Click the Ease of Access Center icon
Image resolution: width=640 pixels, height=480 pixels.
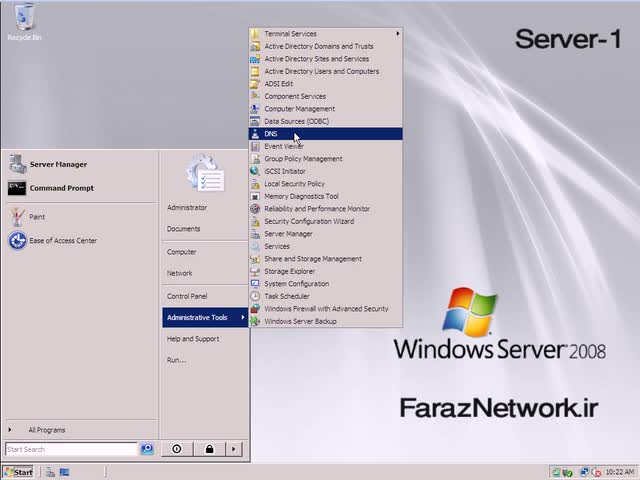17,240
